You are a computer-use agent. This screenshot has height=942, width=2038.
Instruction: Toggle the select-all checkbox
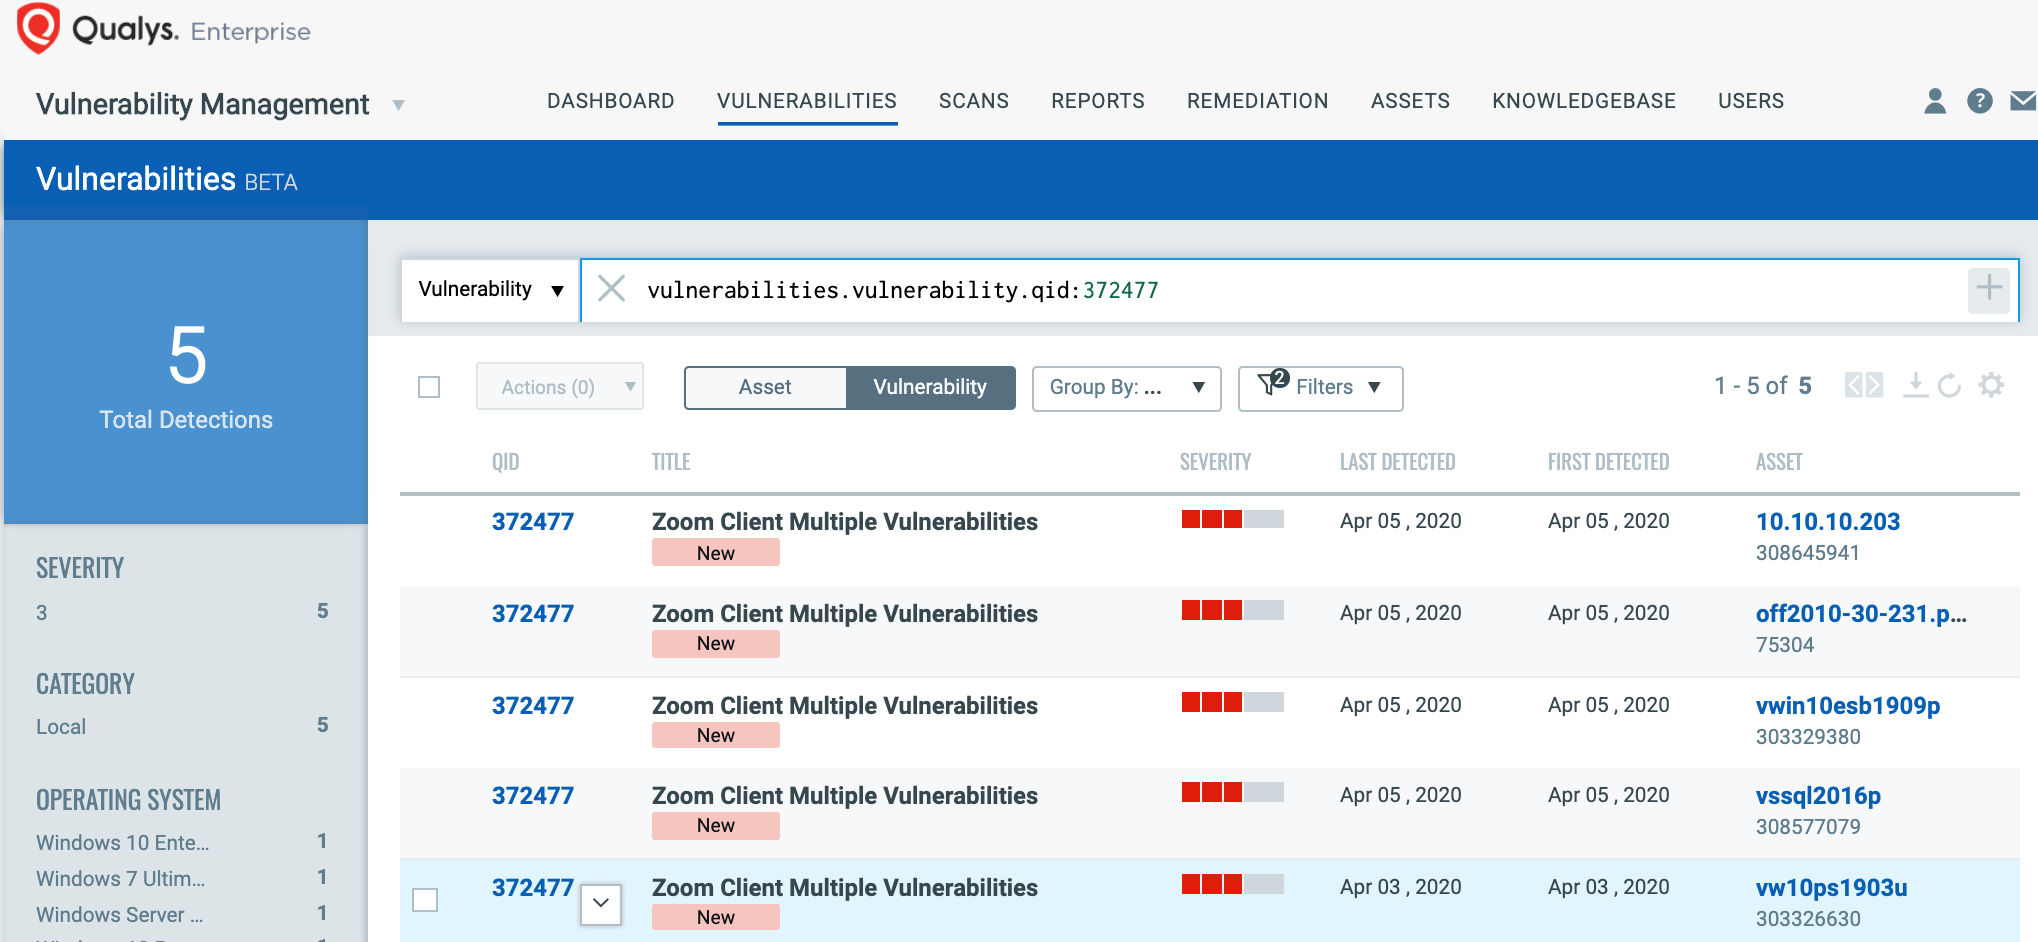point(429,387)
